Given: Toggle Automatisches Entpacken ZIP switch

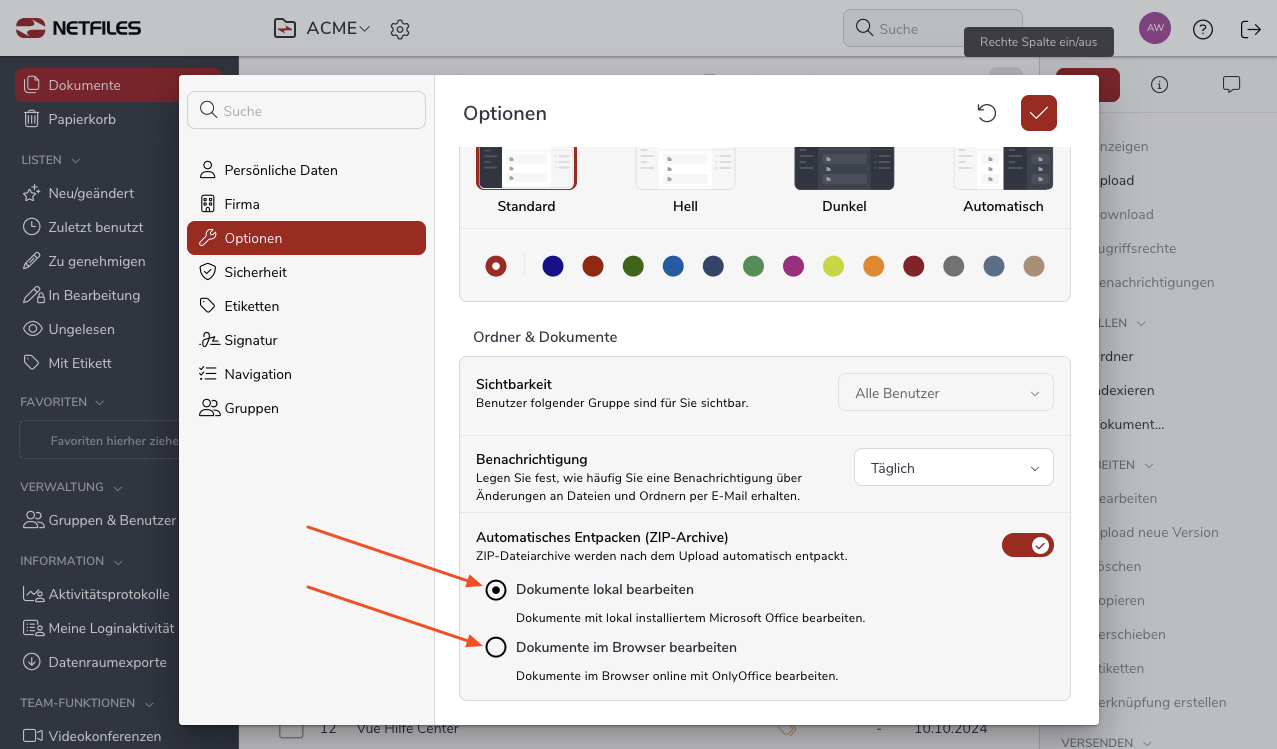Looking at the screenshot, I should (x=1027, y=545).
